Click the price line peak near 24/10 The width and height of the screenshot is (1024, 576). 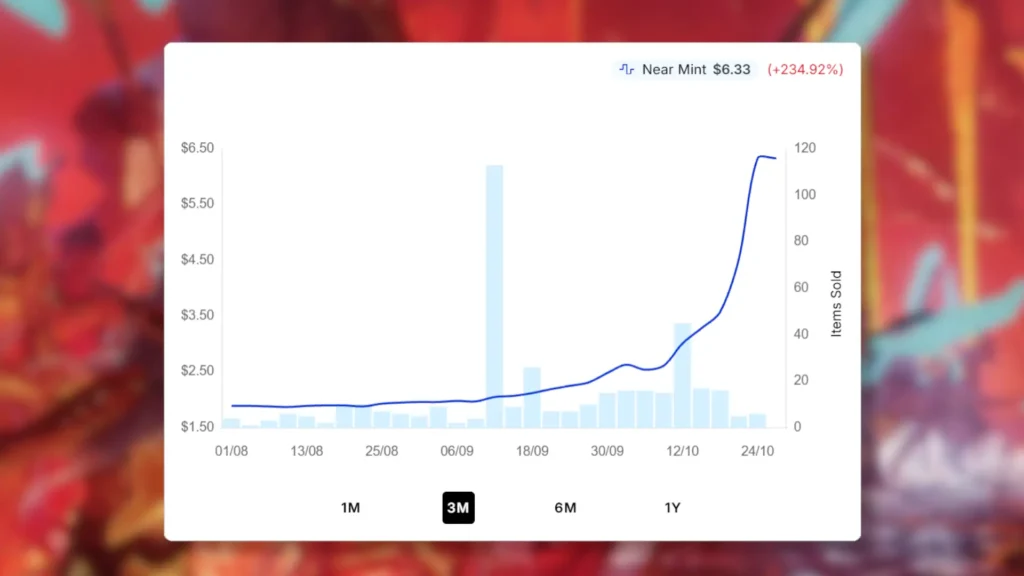pos(761,156)
